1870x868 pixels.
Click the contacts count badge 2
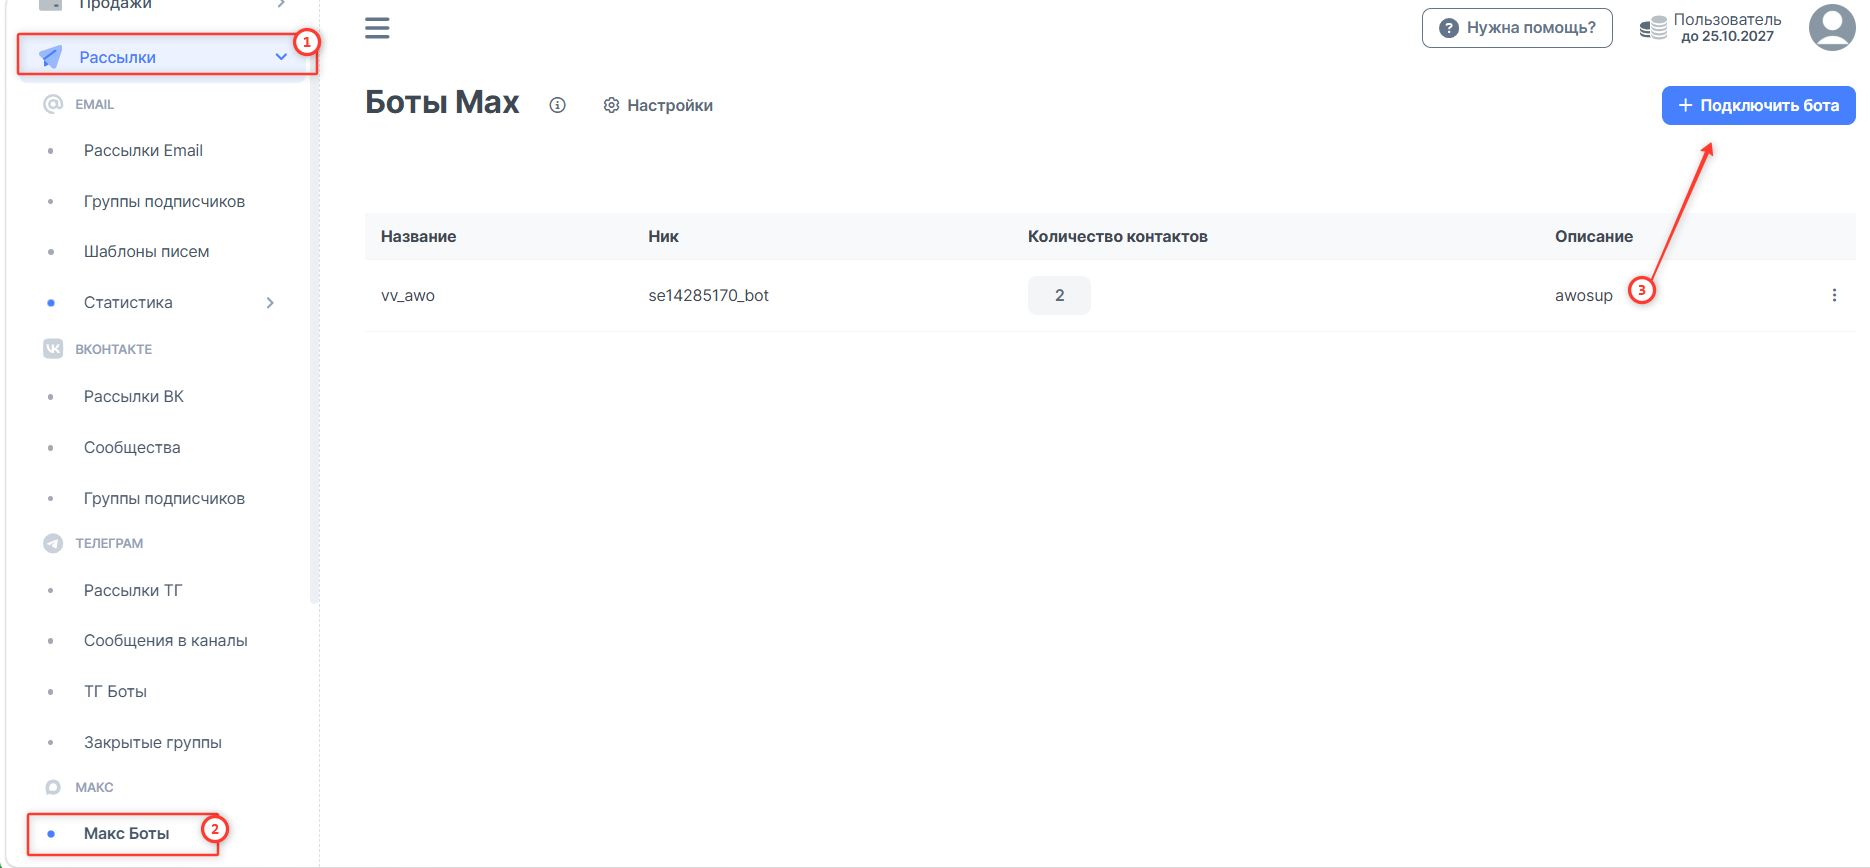[x=1059, y=295]
